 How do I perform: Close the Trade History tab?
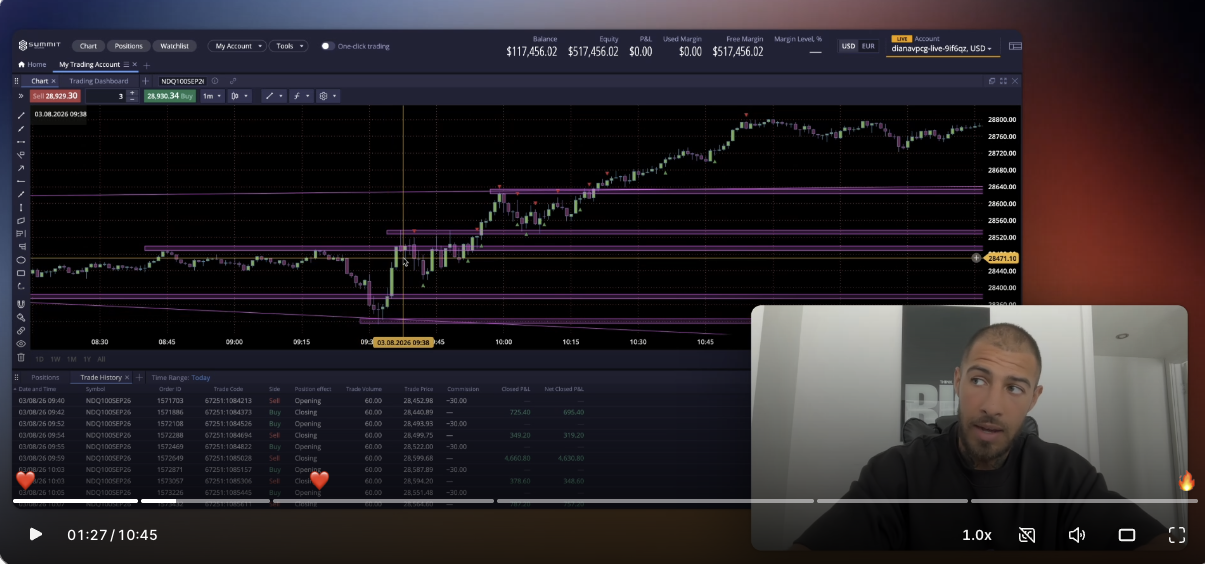(127, 378)
